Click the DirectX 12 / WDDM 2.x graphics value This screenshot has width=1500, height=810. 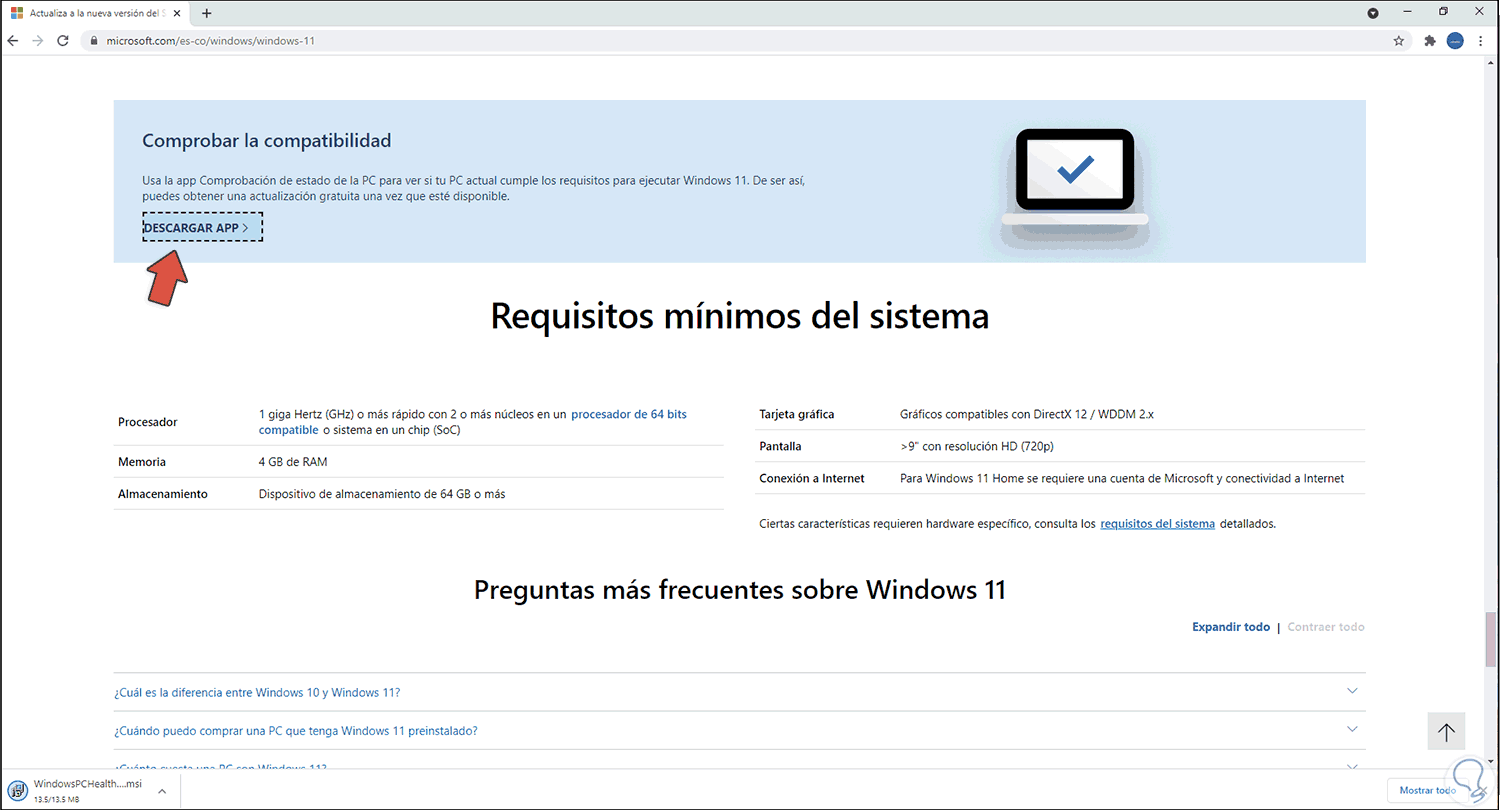[x=1027, y=414]
